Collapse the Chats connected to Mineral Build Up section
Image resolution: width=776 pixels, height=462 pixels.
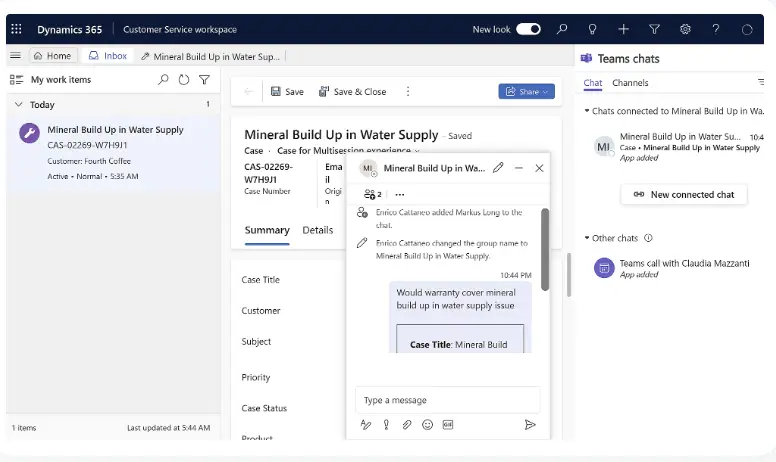[587, 111]
